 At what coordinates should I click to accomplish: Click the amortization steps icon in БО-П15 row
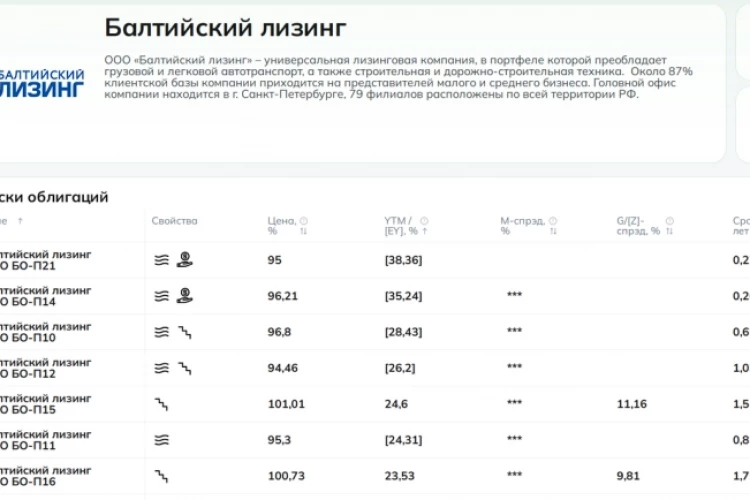(161, 404)
